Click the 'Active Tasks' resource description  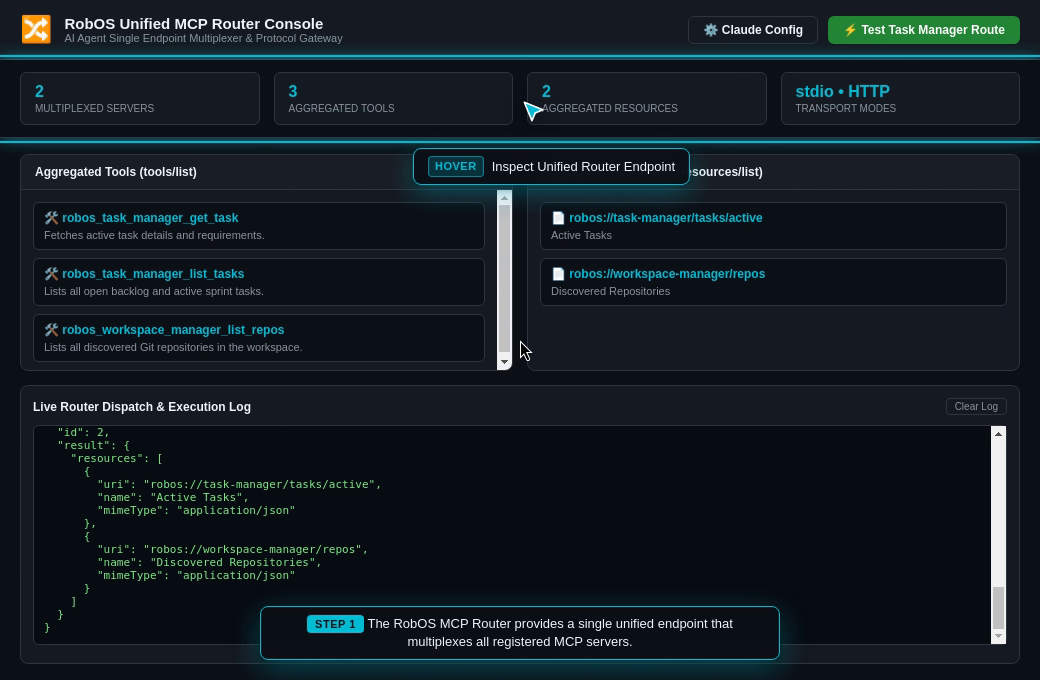coord(581,236)
